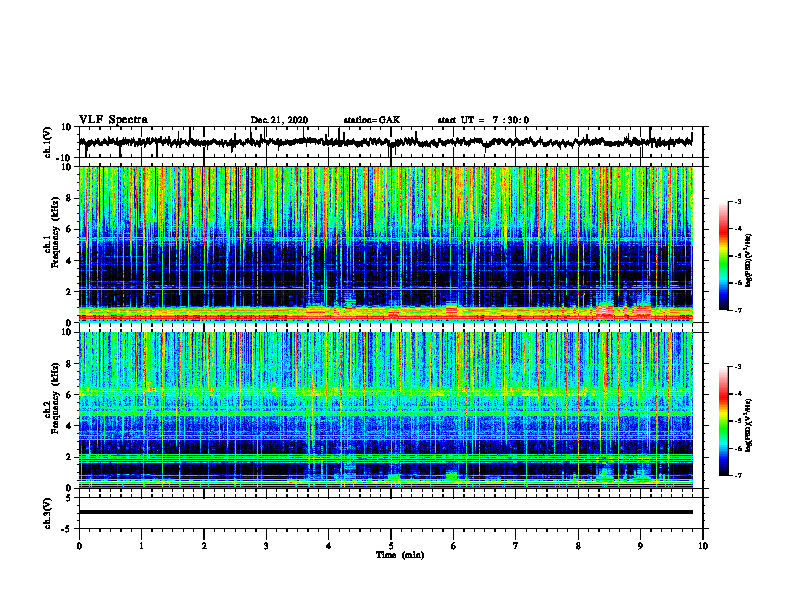The height and width of the screenshot is (612, 792).
Task: Click the bright 6 kHz band in the ch.2 spectrogram
Action: click(385, 391)
